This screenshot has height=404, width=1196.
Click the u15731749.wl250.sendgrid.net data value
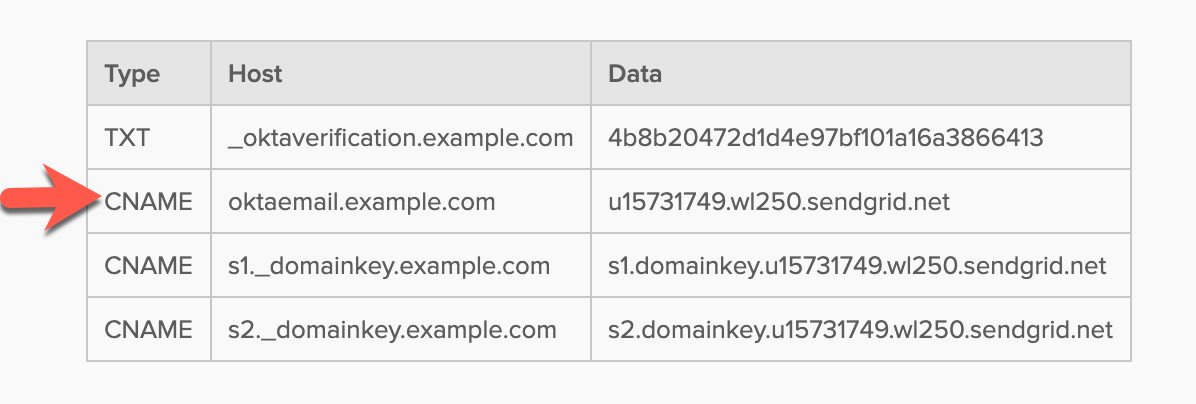(778, 202)
